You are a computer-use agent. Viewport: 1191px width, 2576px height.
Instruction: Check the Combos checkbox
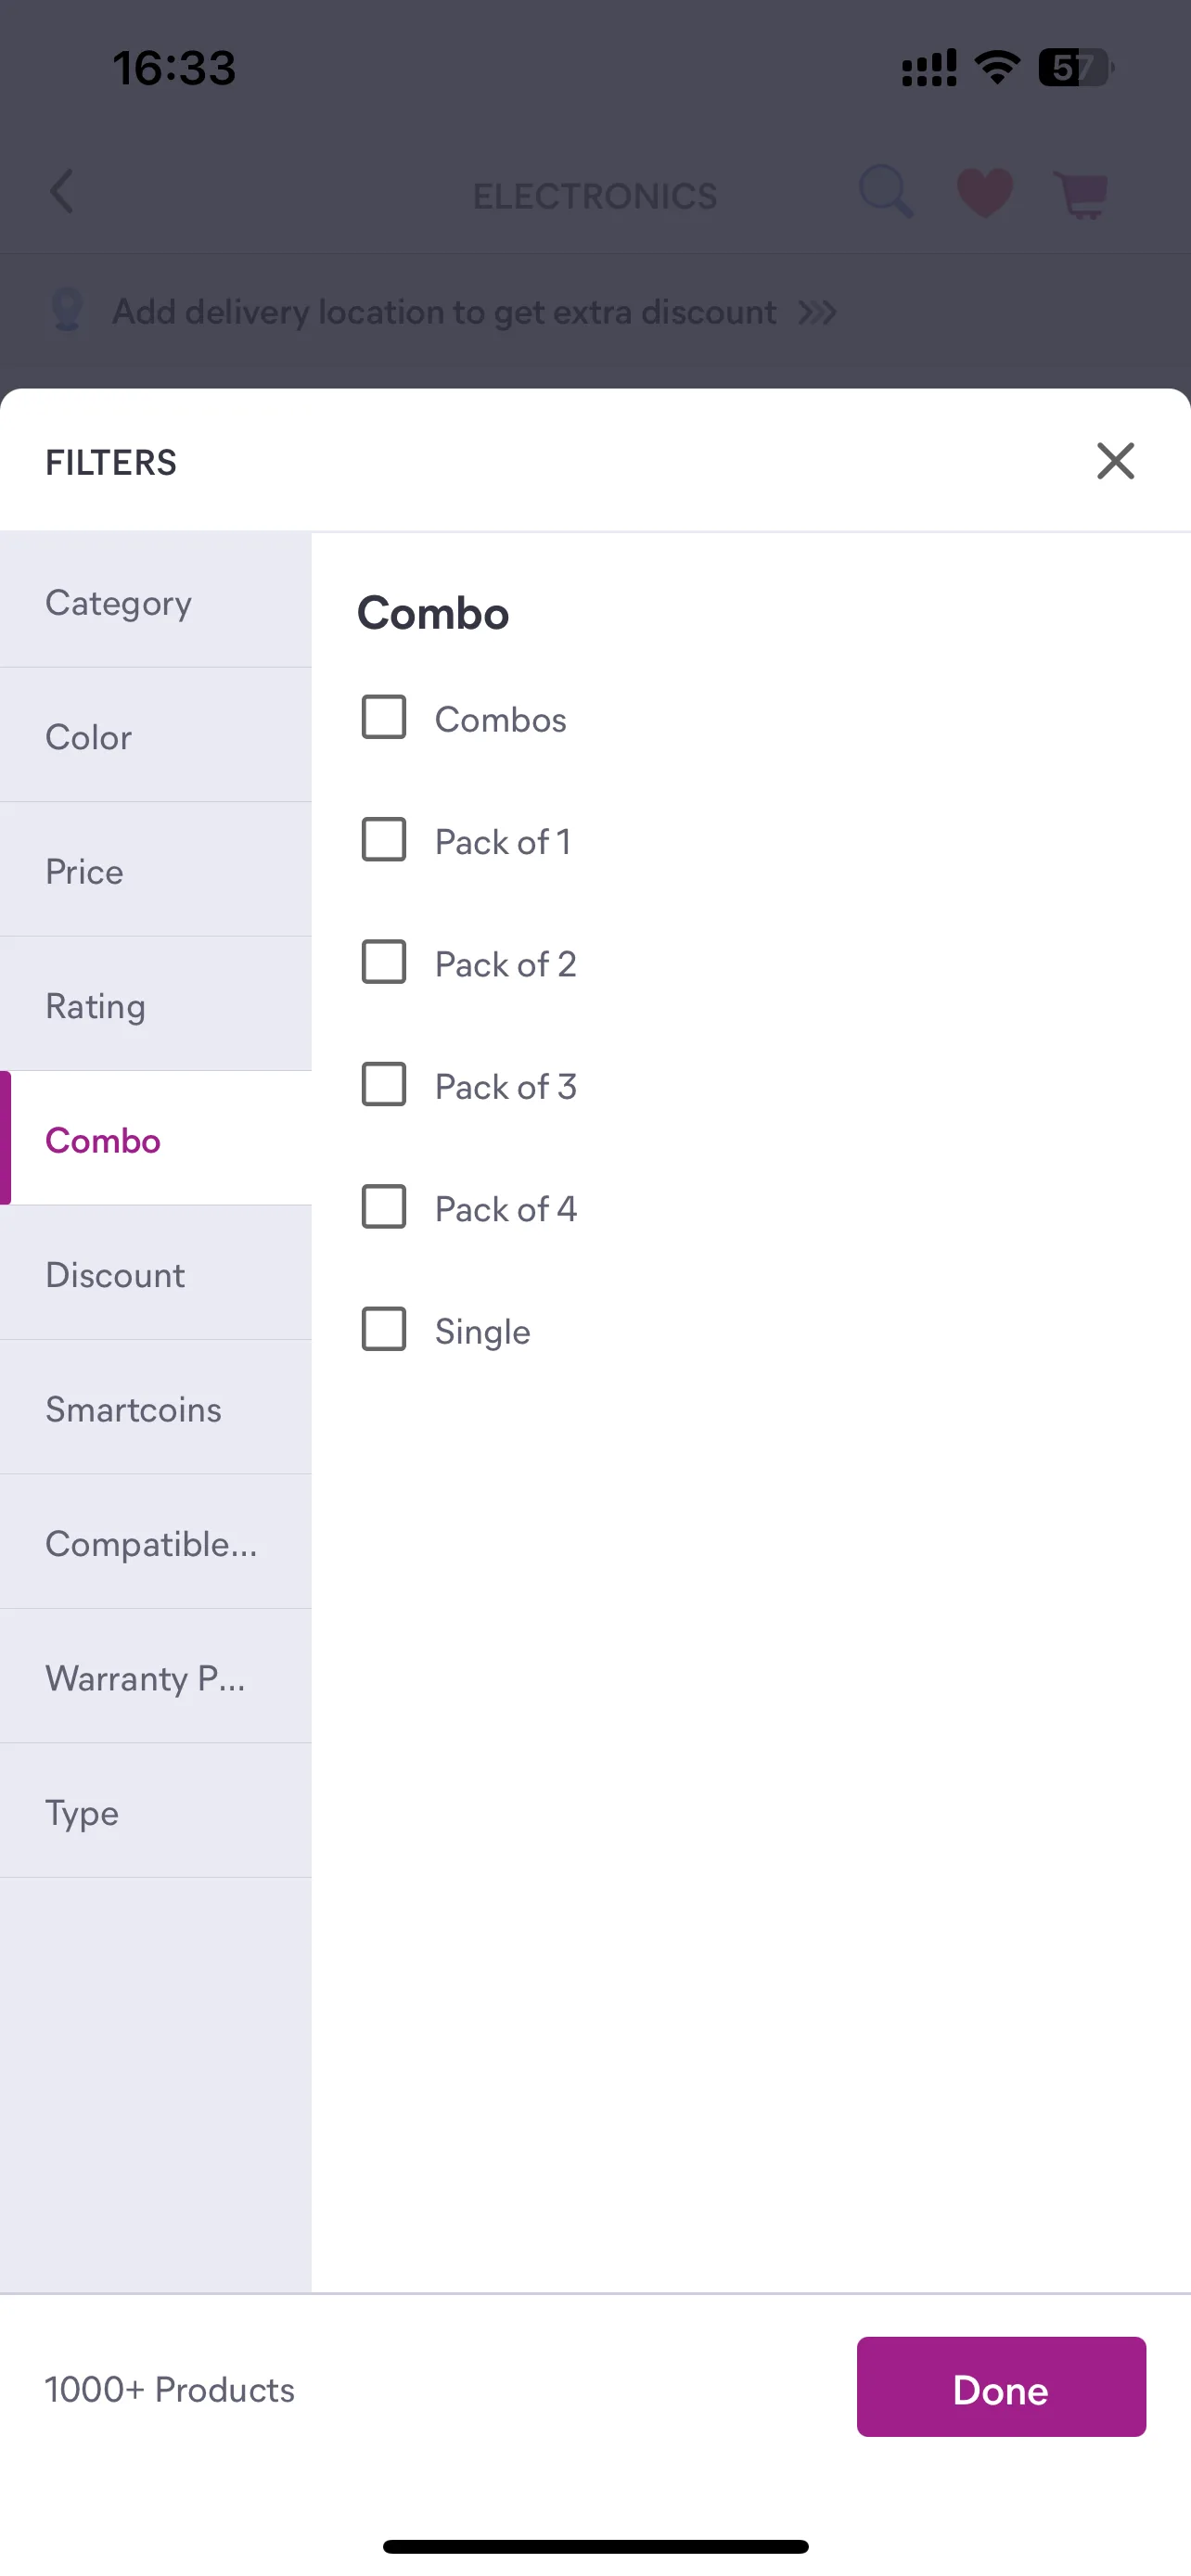click(x=384, y=718)
